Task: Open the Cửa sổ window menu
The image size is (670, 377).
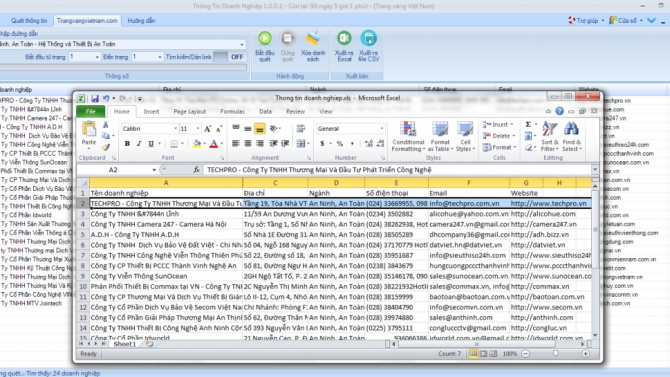Action: click(626, 21)
